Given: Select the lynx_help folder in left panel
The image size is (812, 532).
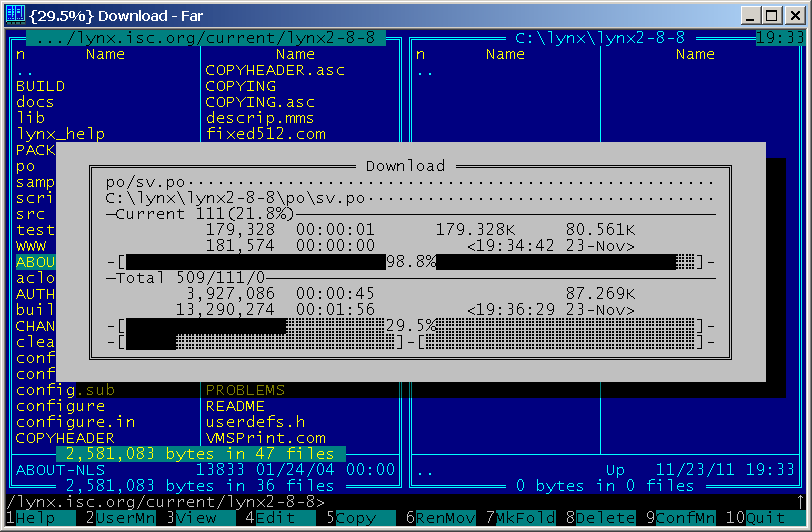Looking at the screenshot, I should 61,134.
